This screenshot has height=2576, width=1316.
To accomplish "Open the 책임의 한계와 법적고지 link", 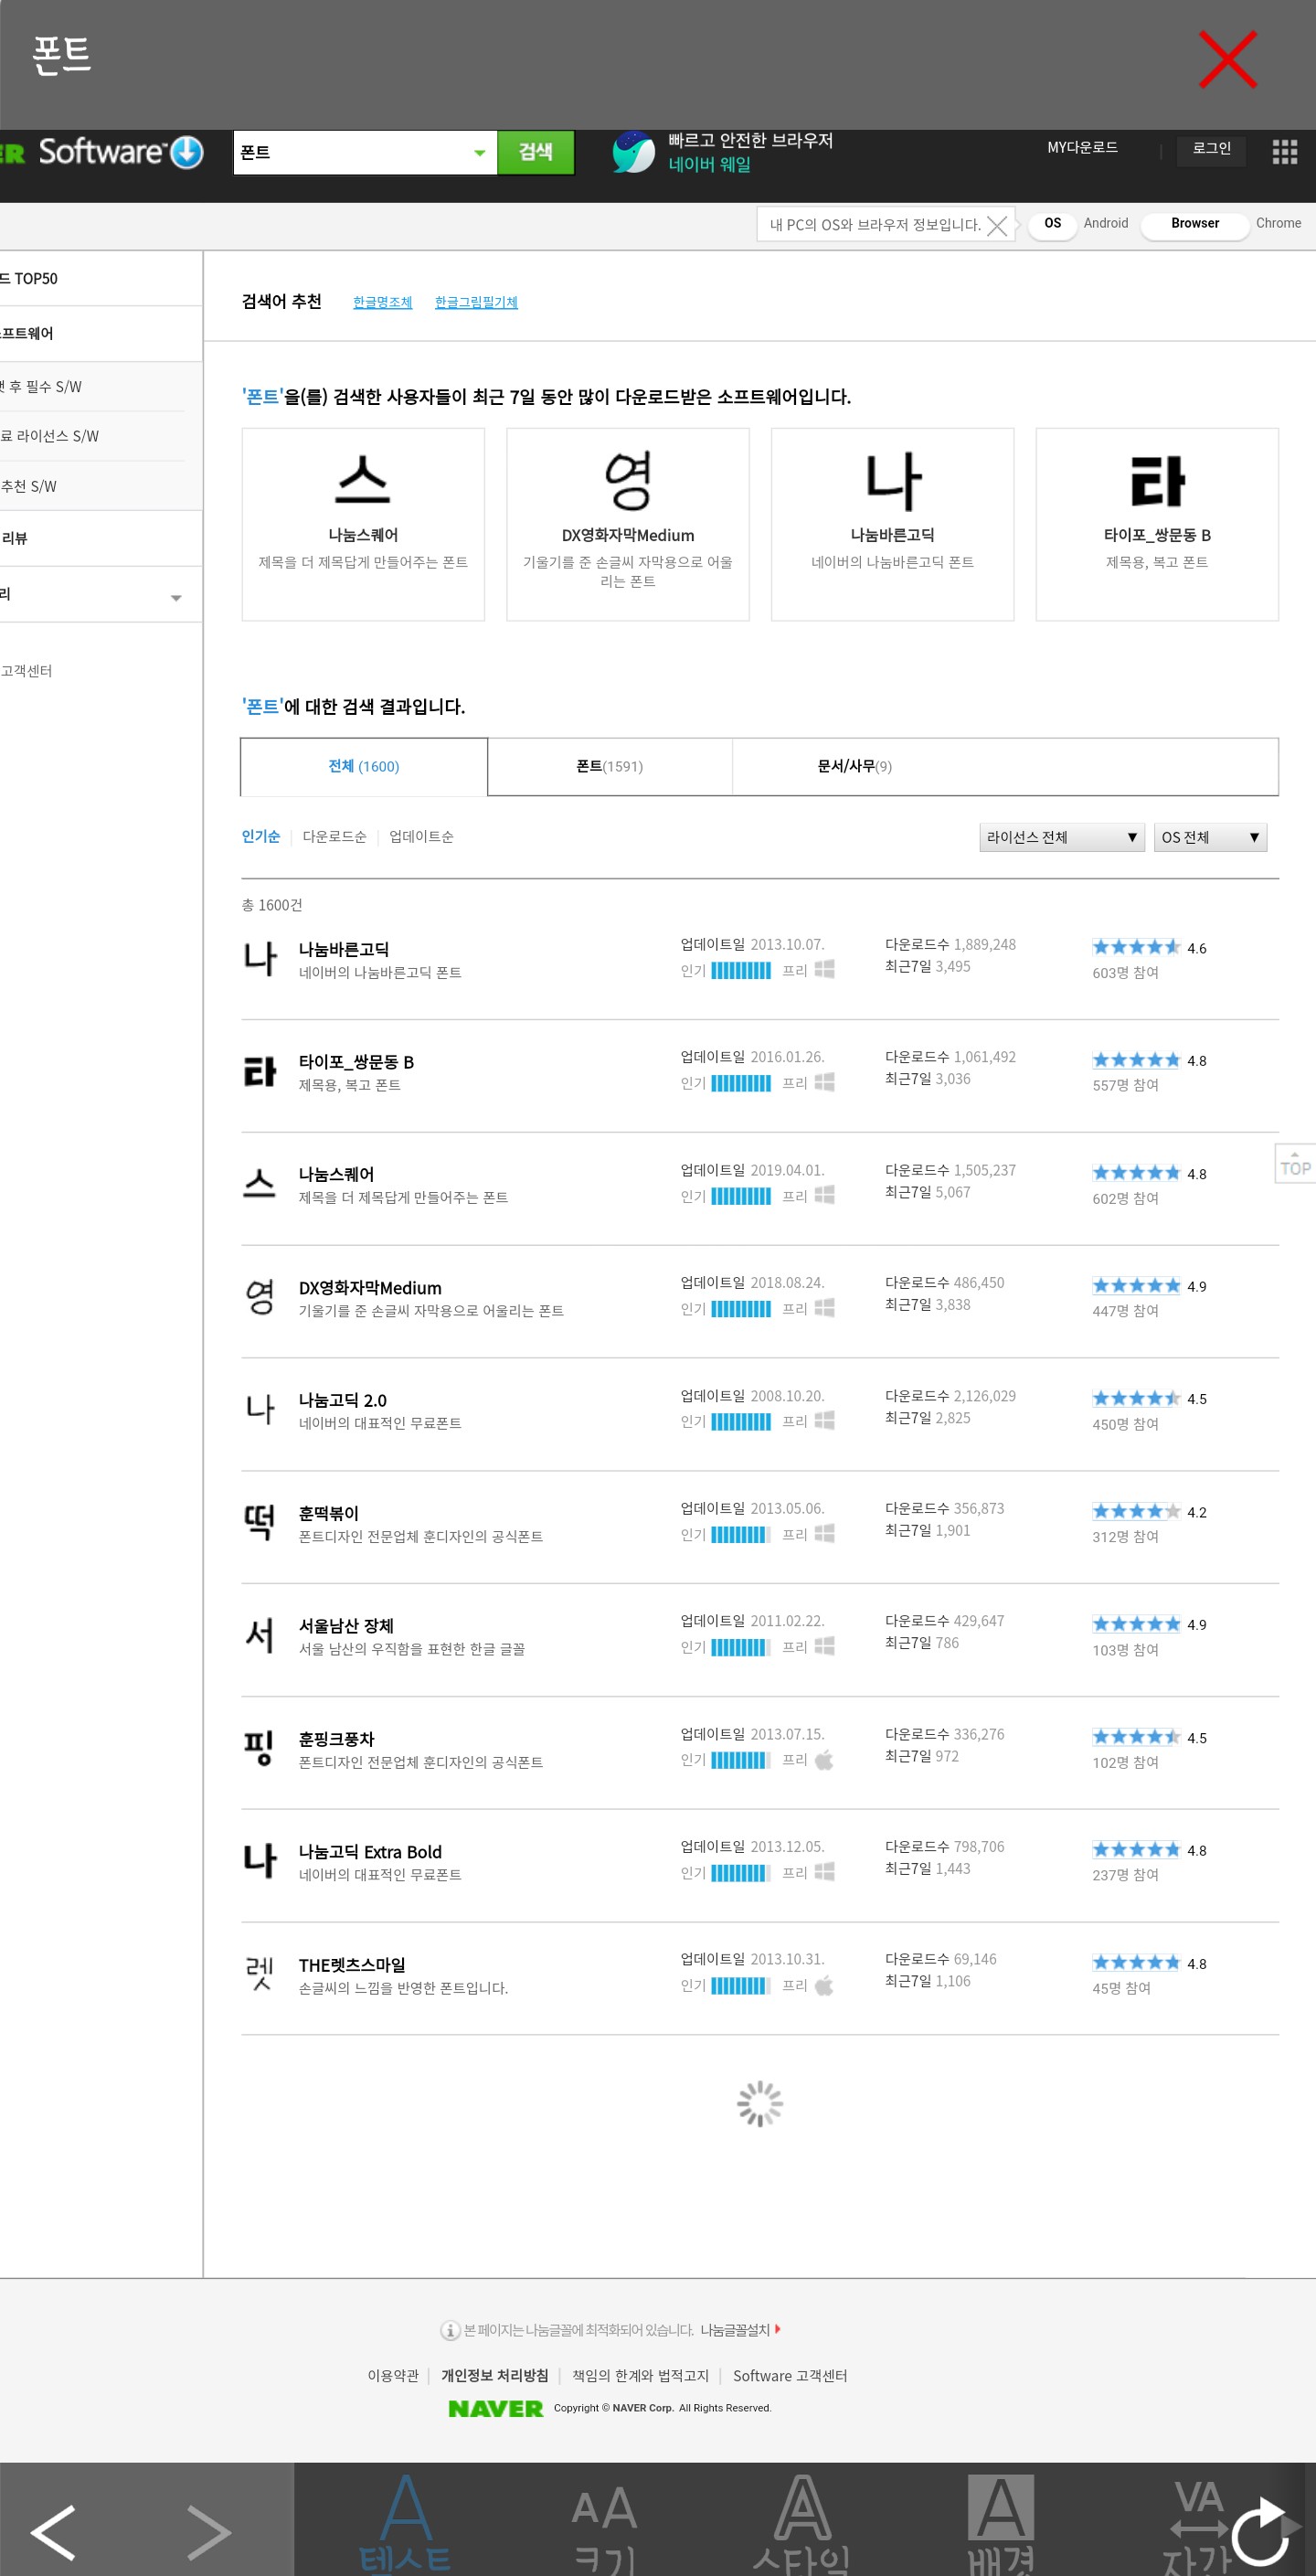I will (x=640, y=2376).
